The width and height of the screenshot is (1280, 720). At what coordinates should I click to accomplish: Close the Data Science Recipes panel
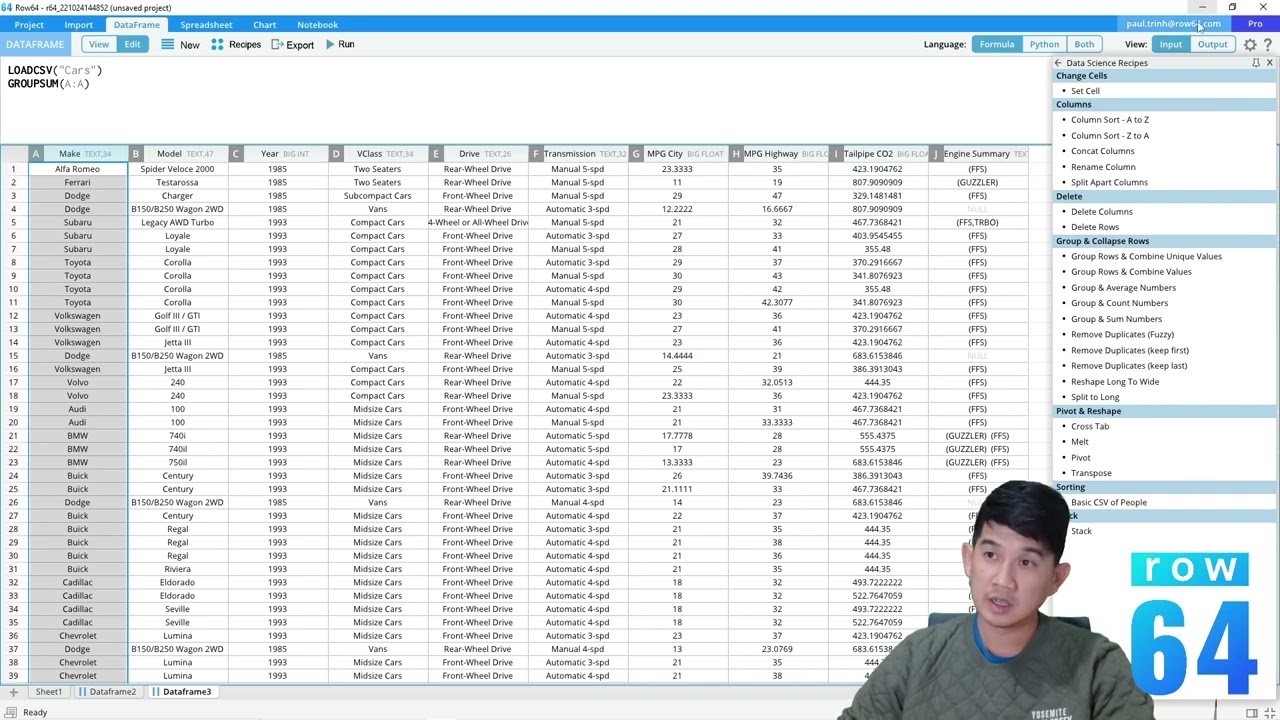coord(1269,63)
